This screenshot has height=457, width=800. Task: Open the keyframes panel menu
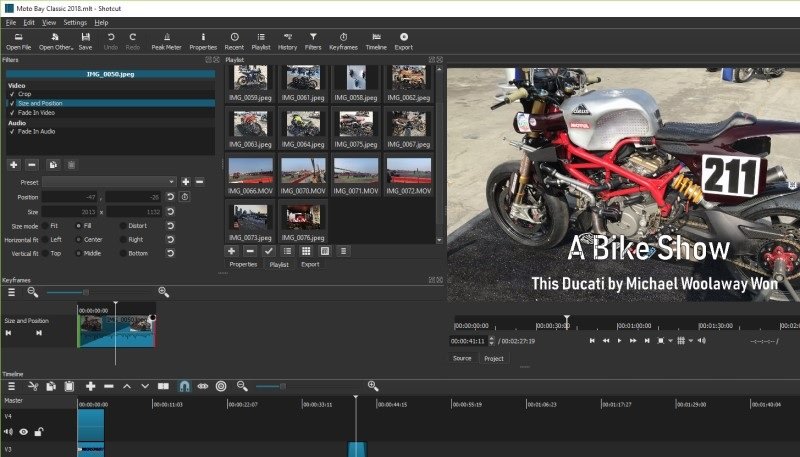pos(11,292)
